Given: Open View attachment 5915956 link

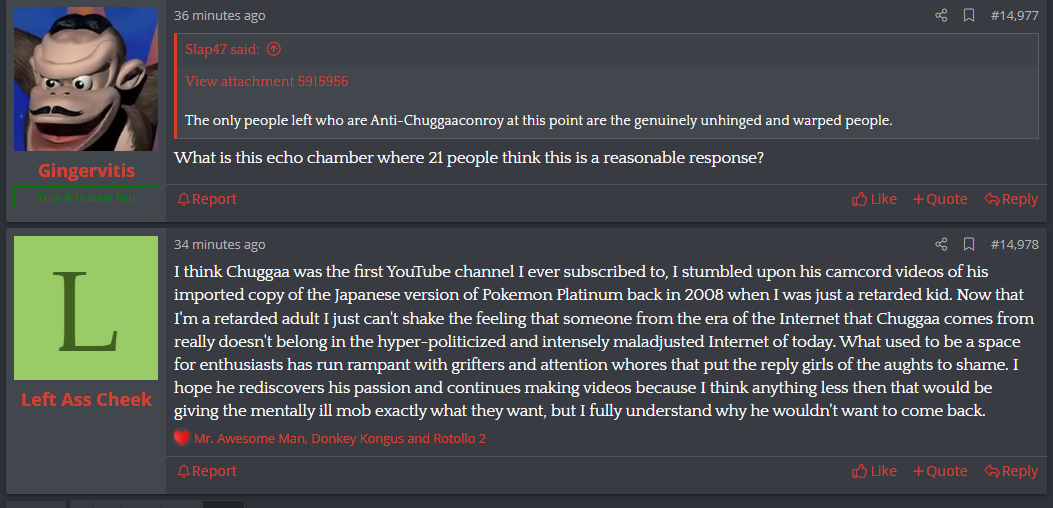Looking at the screenshot, I should [267, 81].
